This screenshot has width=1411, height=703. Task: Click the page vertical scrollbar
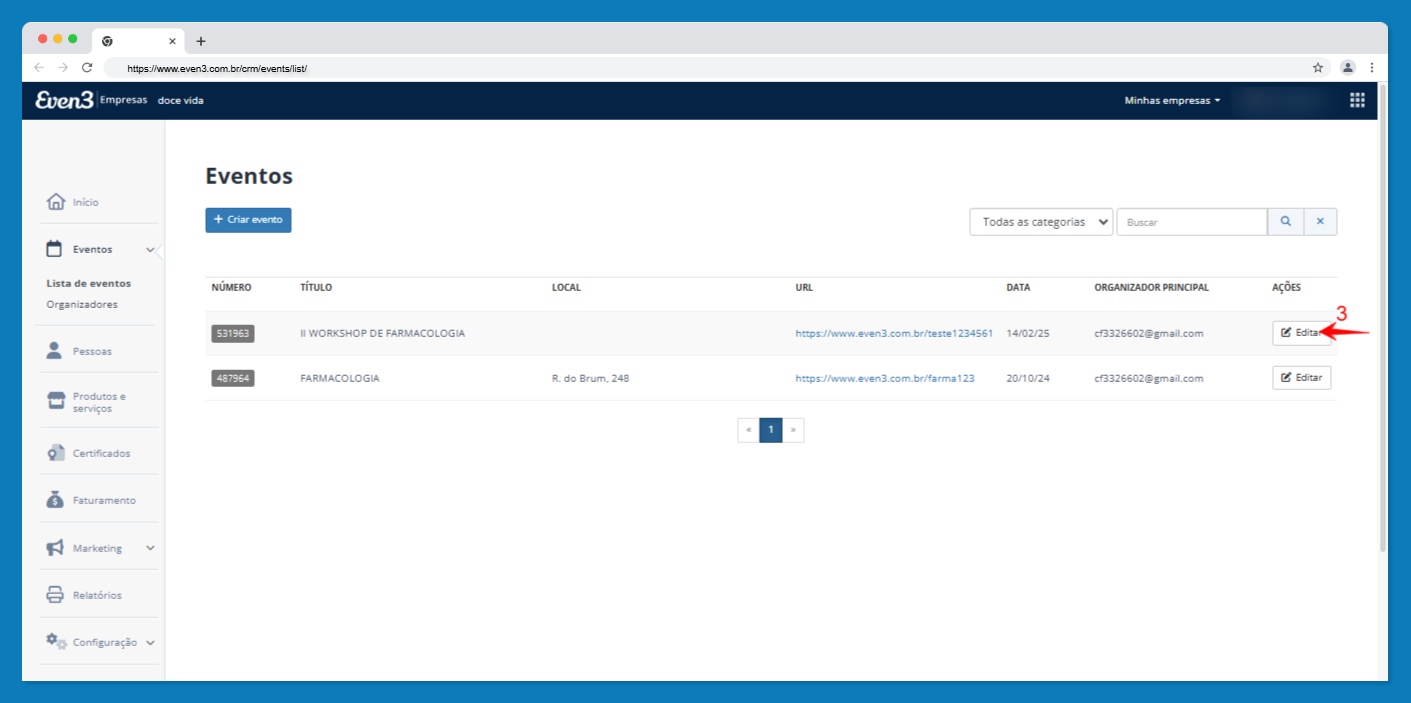coord(1382,318)
